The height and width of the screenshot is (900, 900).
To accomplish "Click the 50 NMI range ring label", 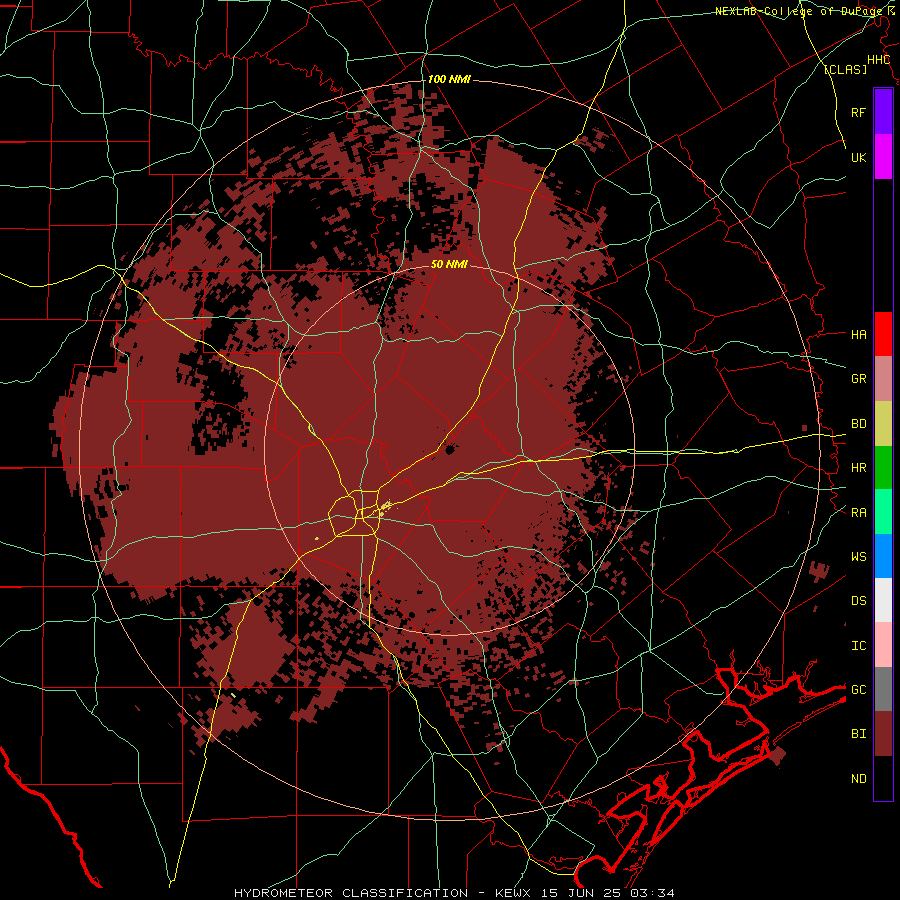I will (449, 265).
